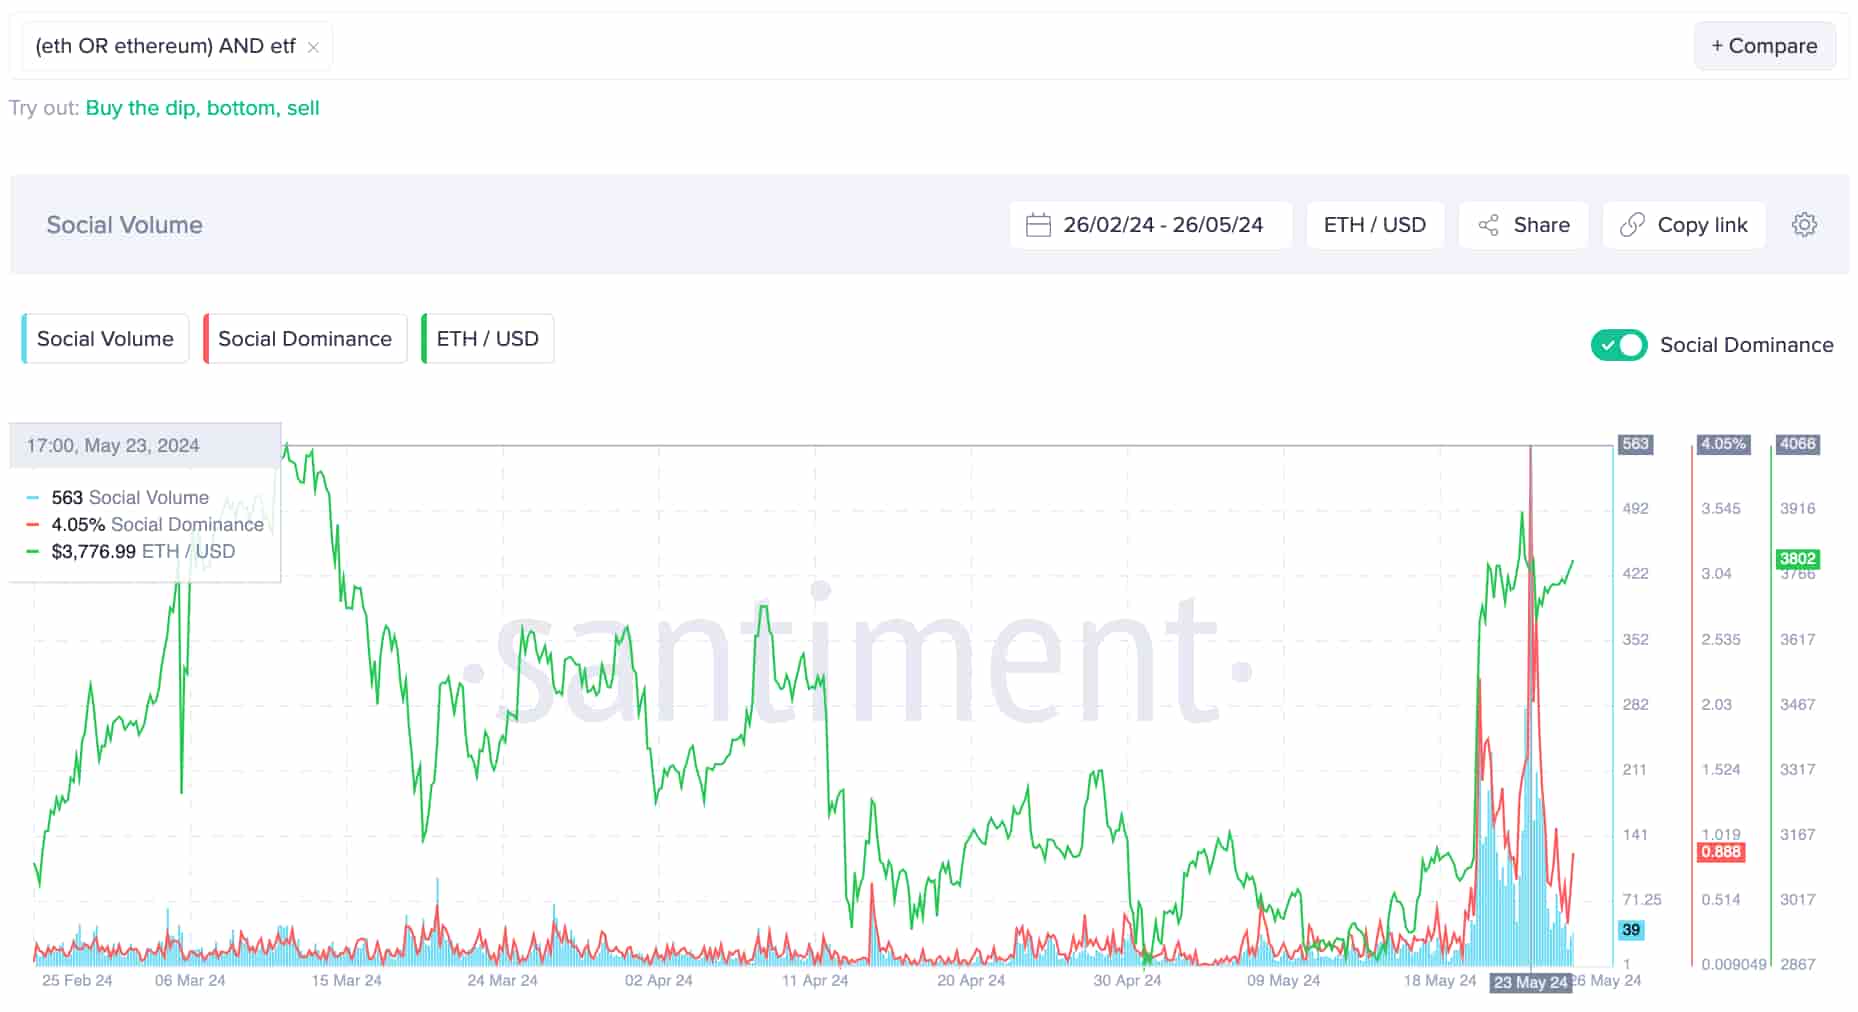Try the 'Buy the dip' suggestion

pos(140,108)
